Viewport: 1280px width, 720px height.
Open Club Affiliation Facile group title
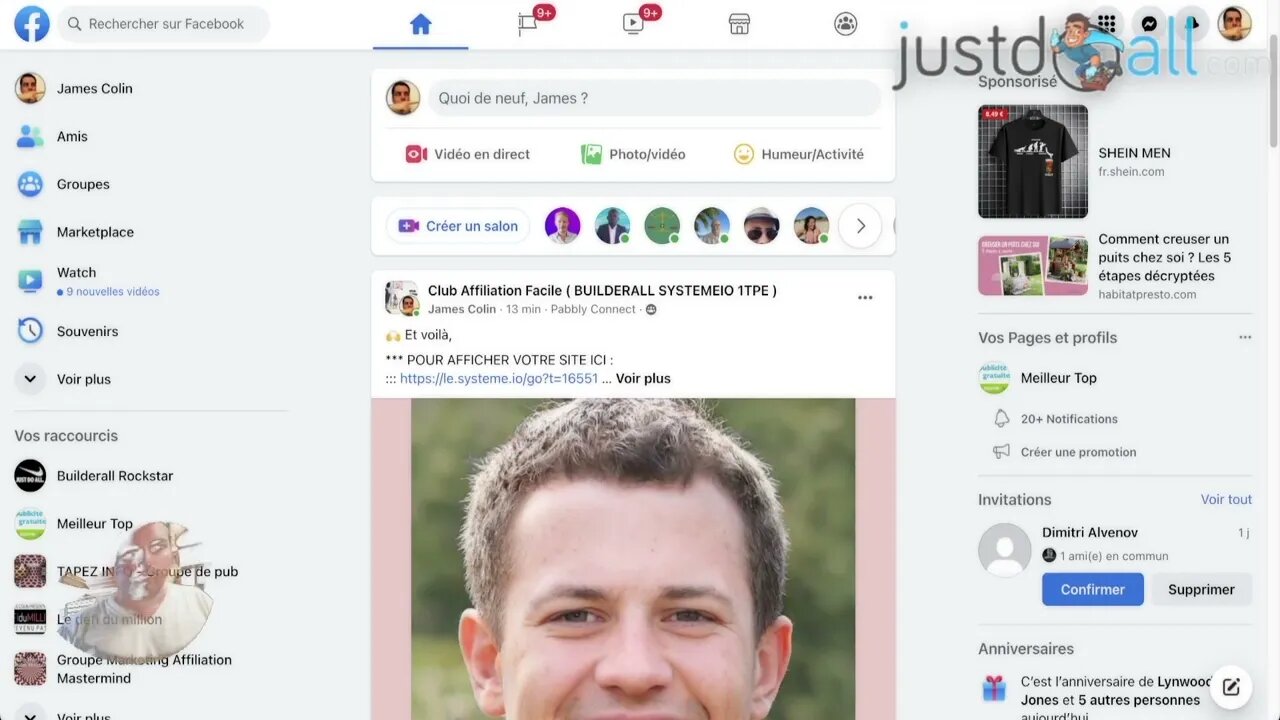pyautogui.click(x=602, y=291)
